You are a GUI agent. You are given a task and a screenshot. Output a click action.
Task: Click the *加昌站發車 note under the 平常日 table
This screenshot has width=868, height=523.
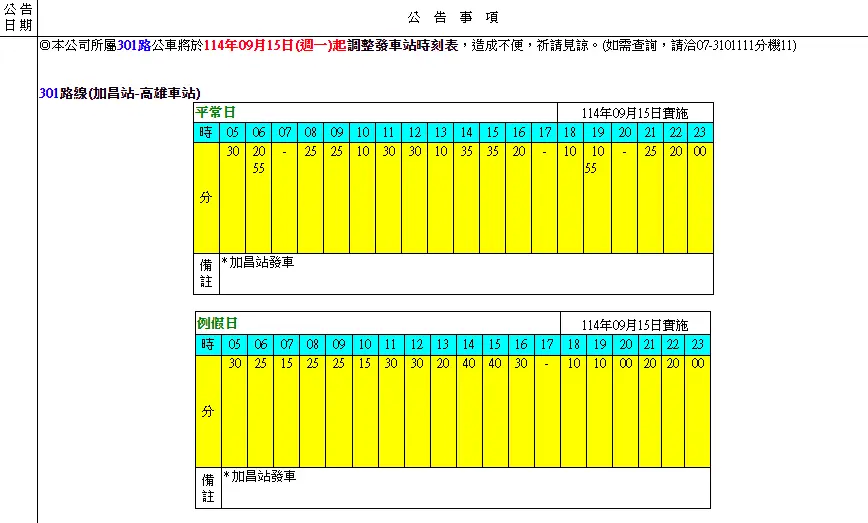(x=258, y=264)
